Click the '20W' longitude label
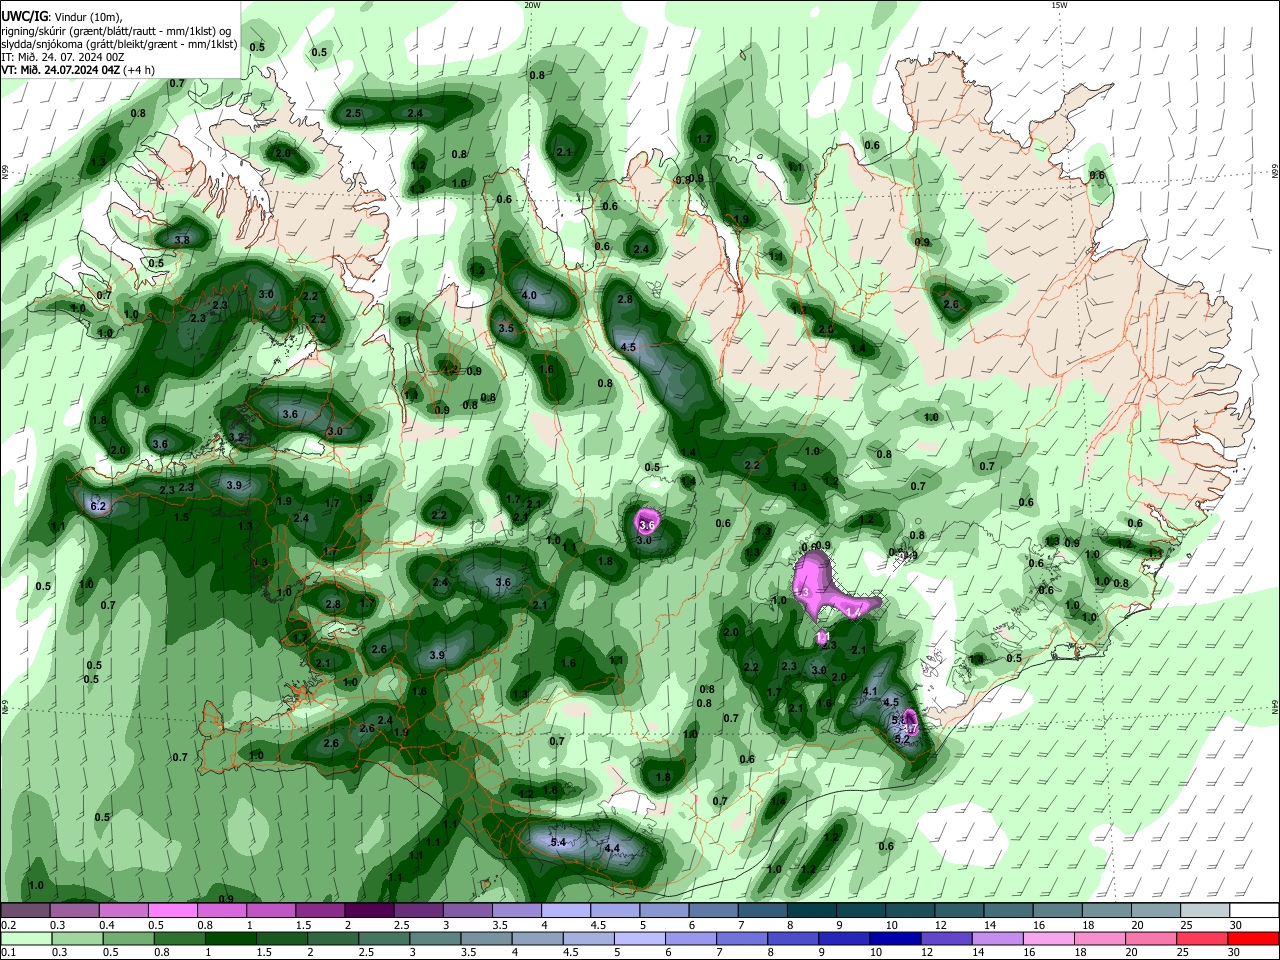The height and width of the screenshot is (960, 1280). pyautogui.click(x=532, y=5)
